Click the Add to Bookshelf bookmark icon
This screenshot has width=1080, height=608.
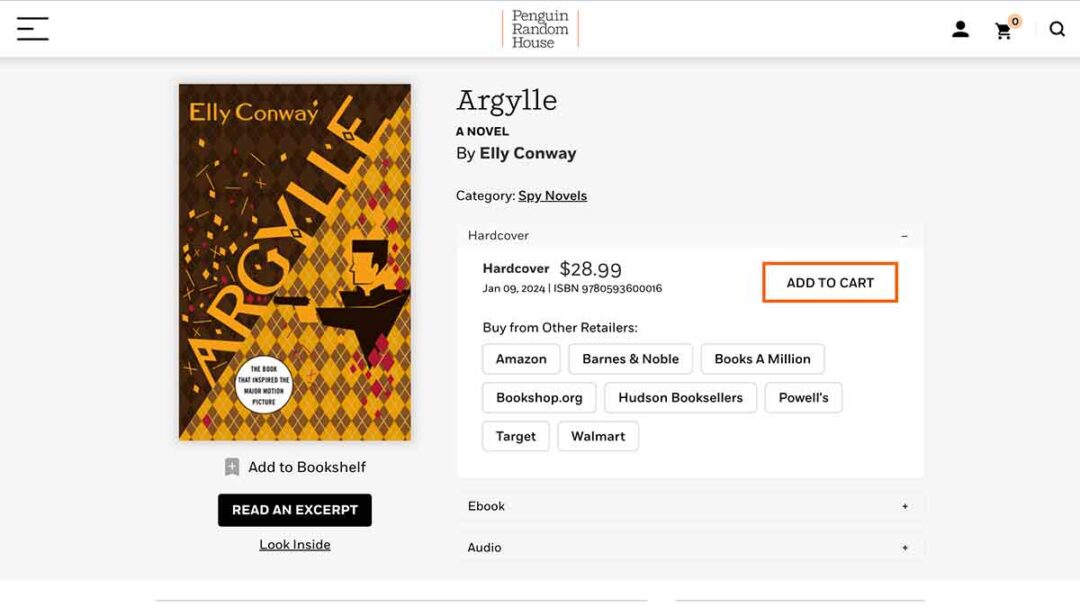point(232,467)
